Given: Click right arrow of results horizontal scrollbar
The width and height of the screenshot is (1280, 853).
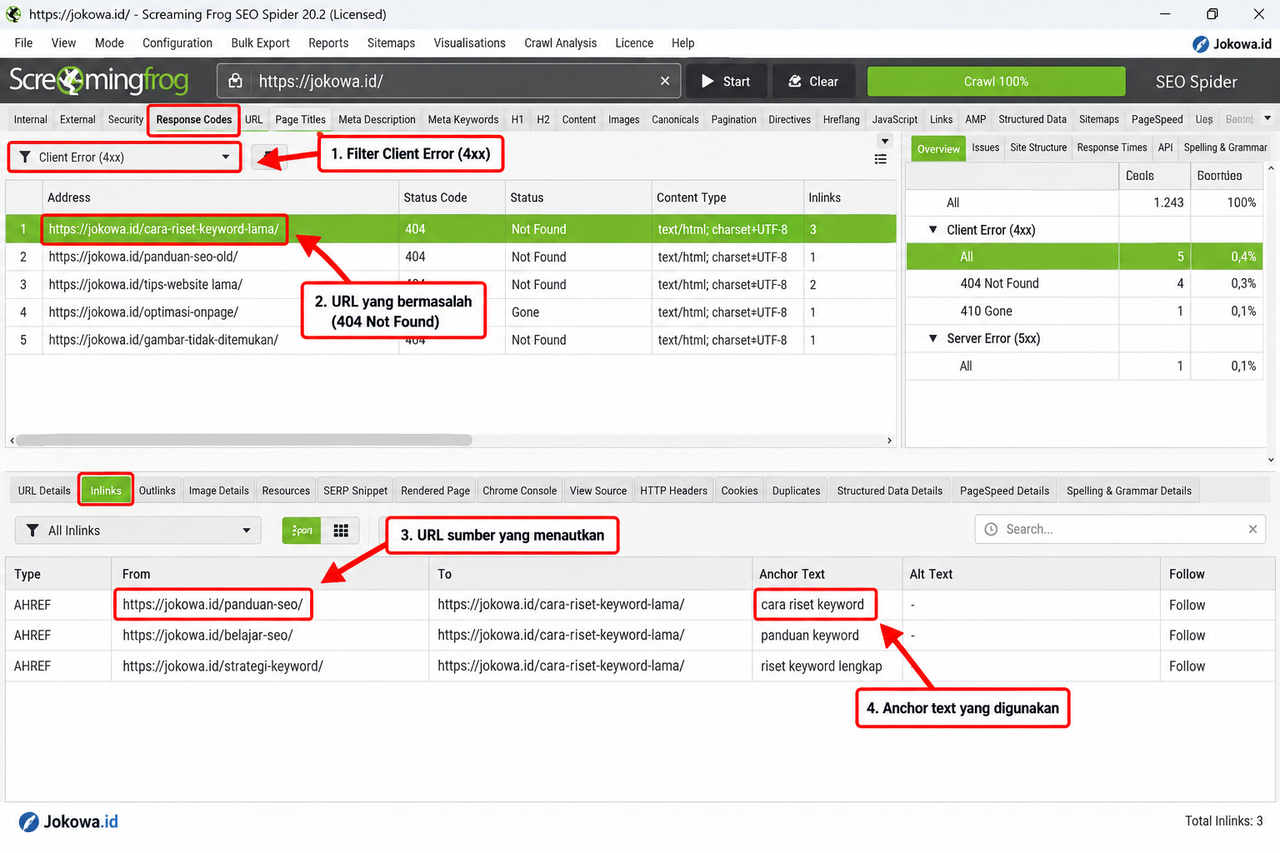Looking at the screenshot, I should coord(890,440).
